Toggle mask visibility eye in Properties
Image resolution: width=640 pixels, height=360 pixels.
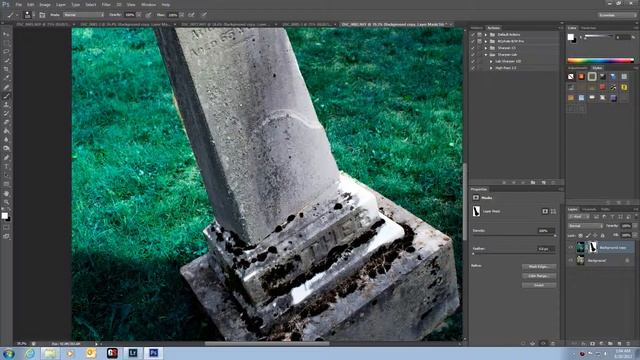[x=543, y=344]
